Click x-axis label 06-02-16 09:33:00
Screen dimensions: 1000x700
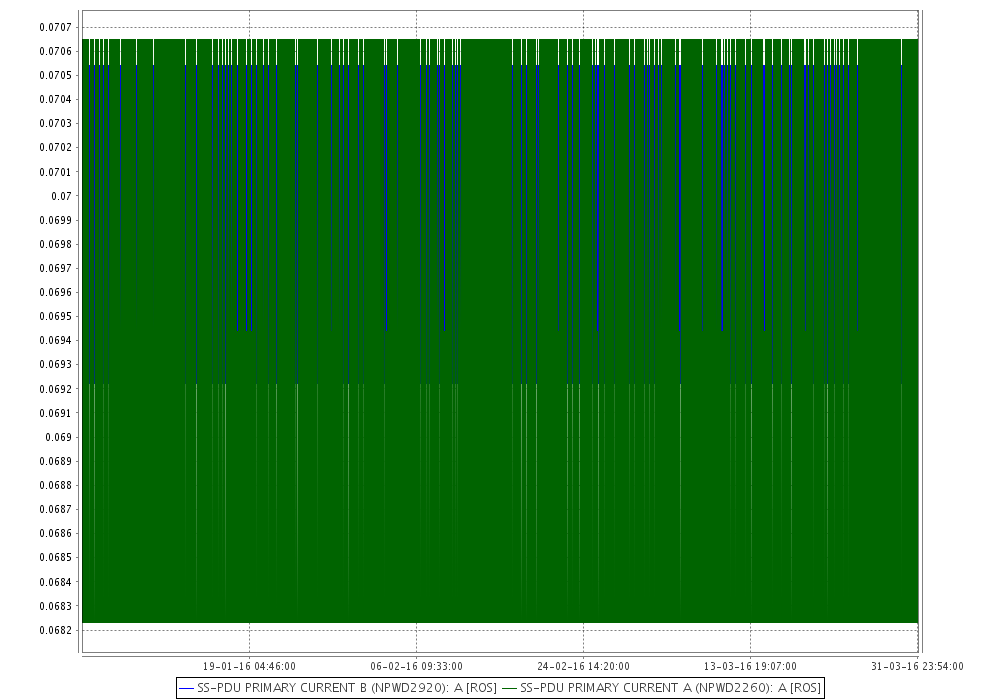pyautogui.click(x=416, y=666)
